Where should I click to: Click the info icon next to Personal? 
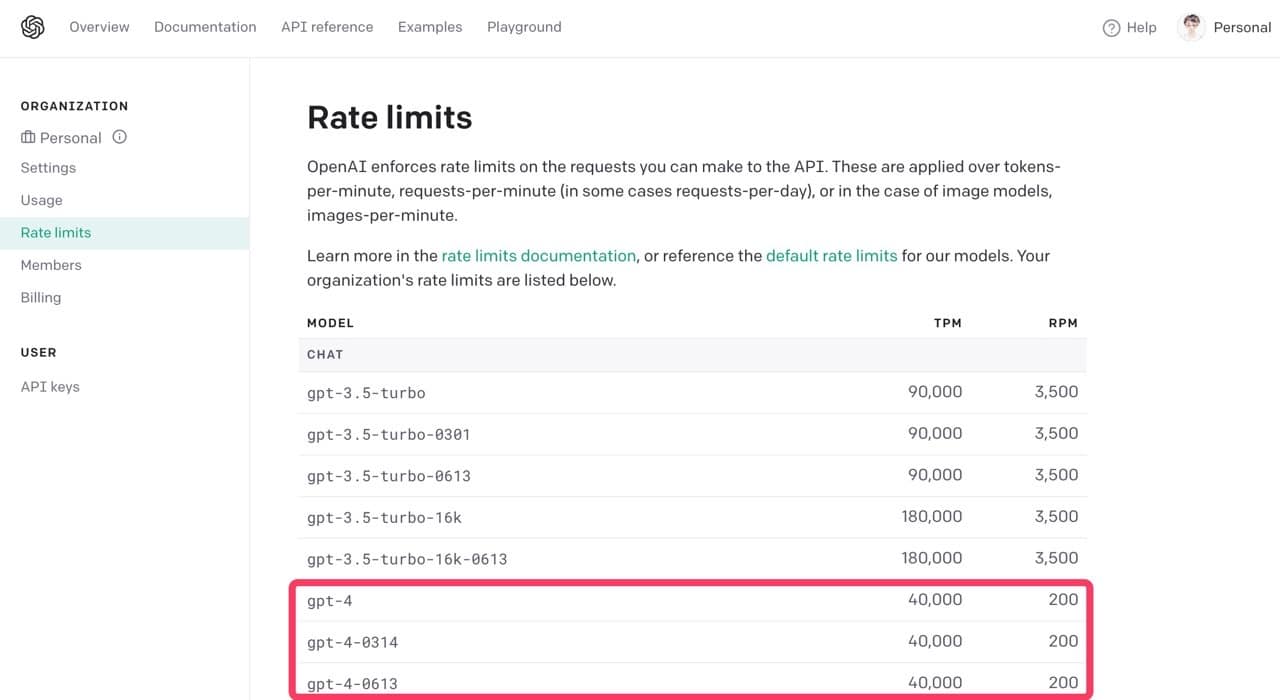tap(120, 137)
